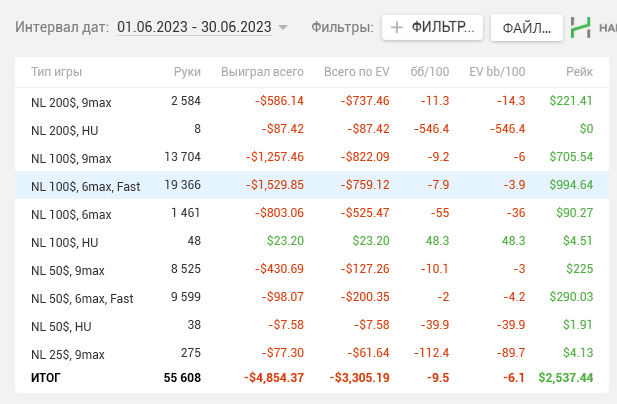Click the ИТОГ totals row

coord(312,378)
